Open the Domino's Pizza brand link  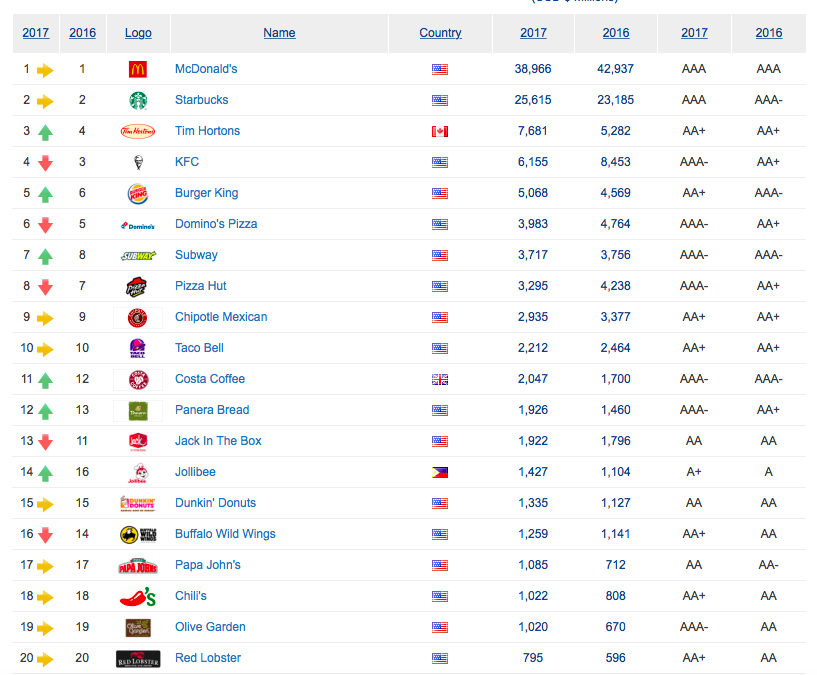tap(216, 224)
